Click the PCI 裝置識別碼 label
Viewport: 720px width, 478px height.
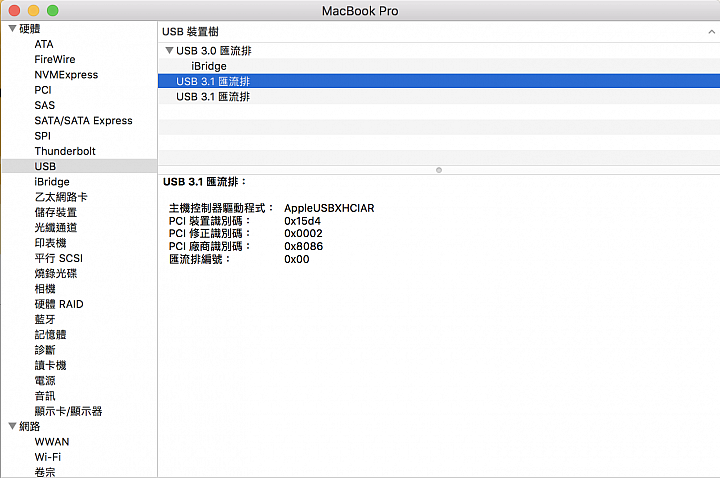[x=210, y=221]
